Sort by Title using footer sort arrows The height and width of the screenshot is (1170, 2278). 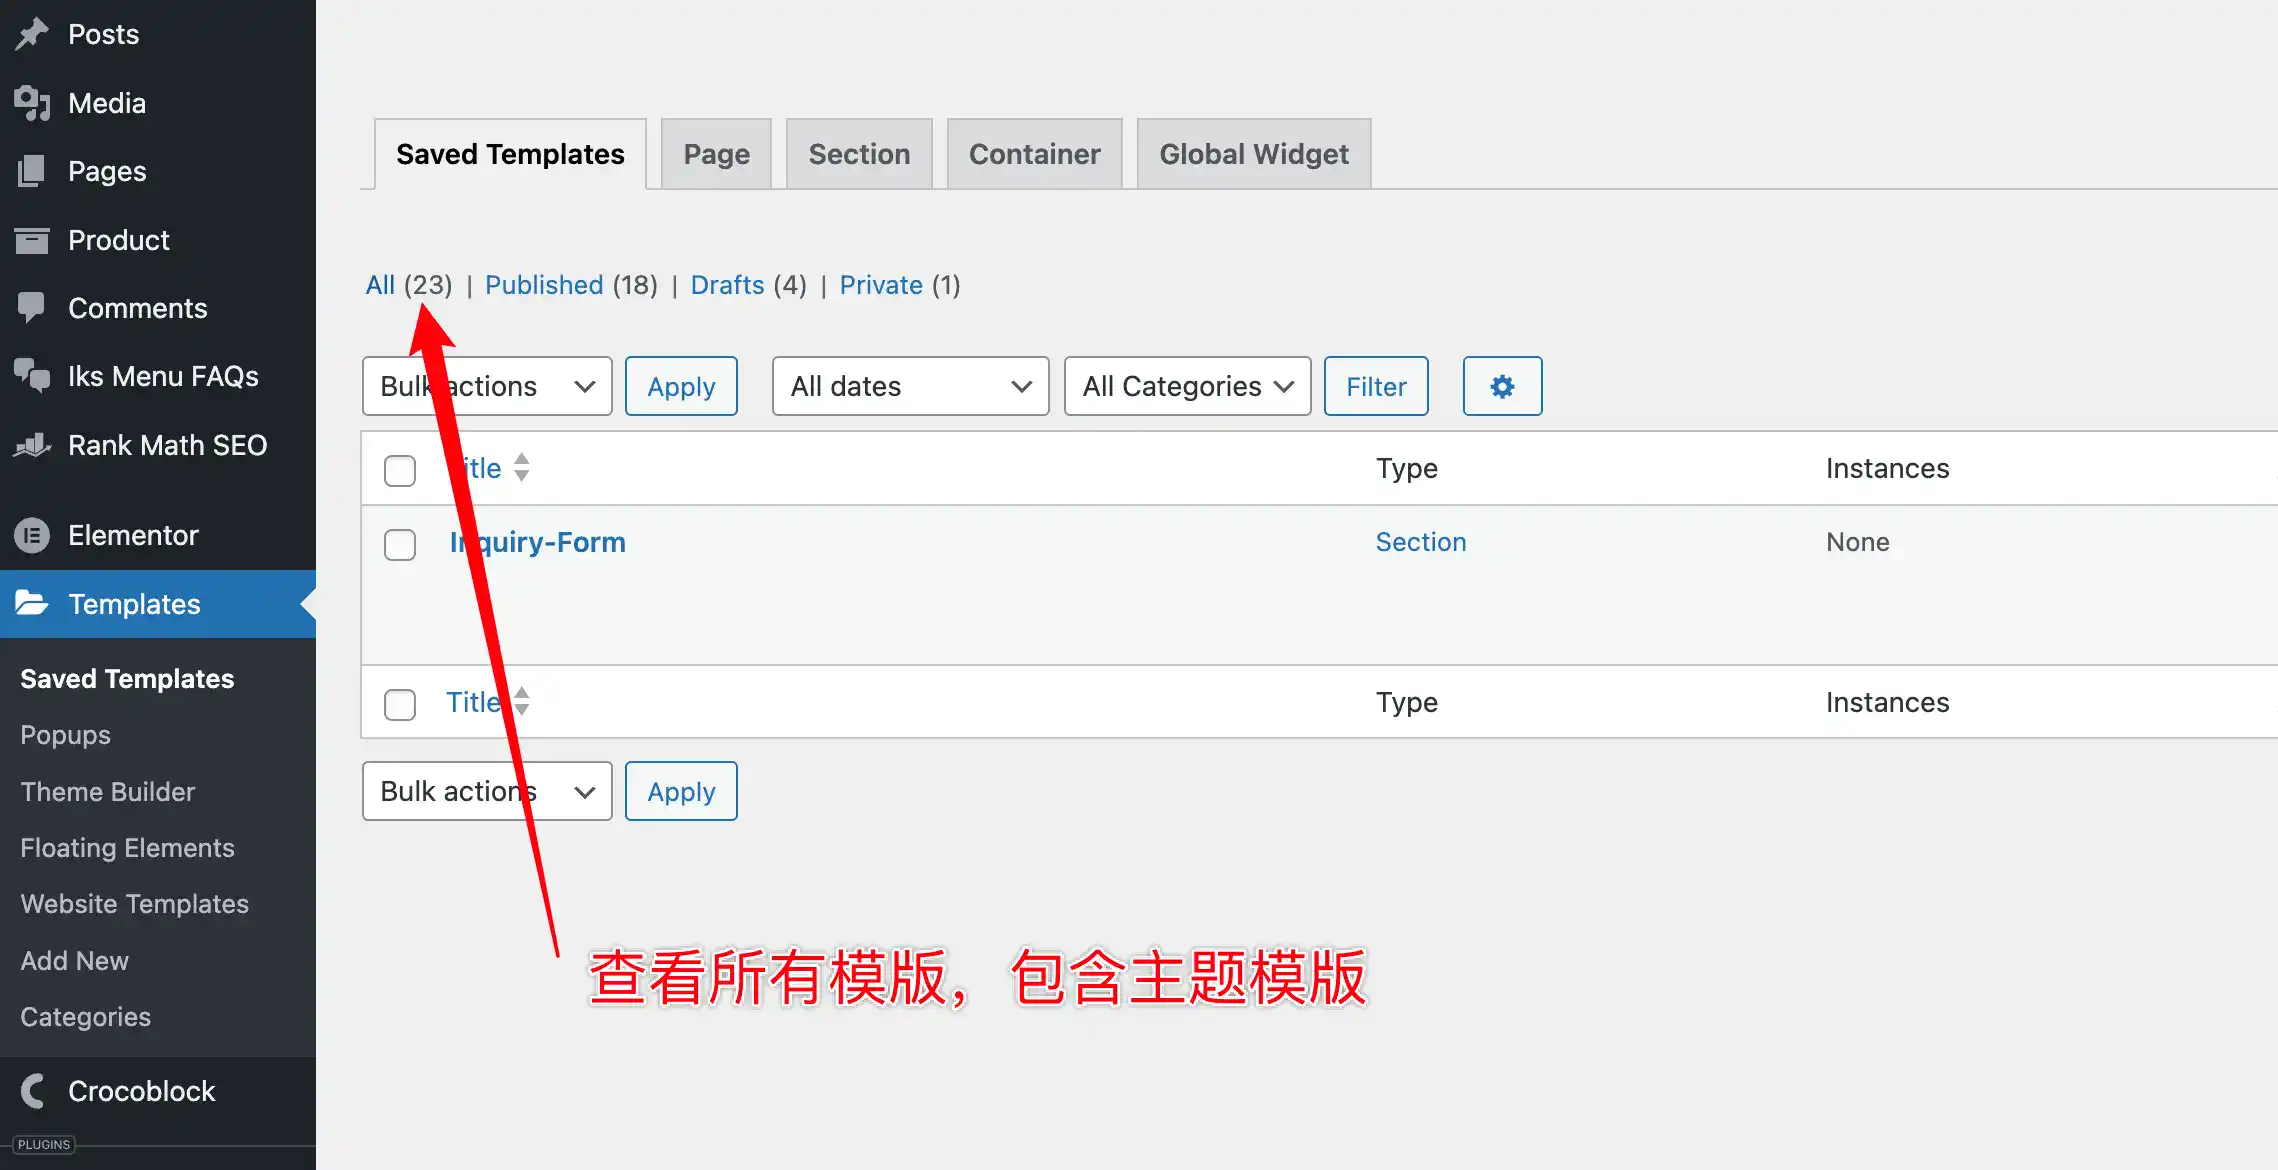point(521,701)
